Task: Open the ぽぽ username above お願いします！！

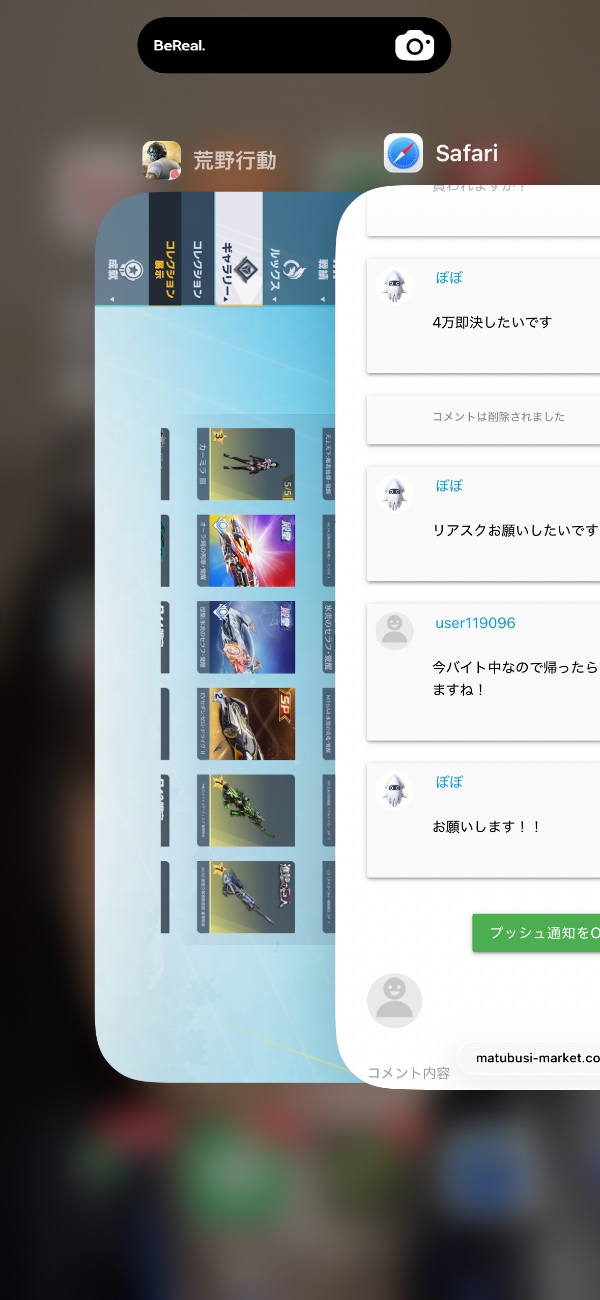Action: click(449, 782)
